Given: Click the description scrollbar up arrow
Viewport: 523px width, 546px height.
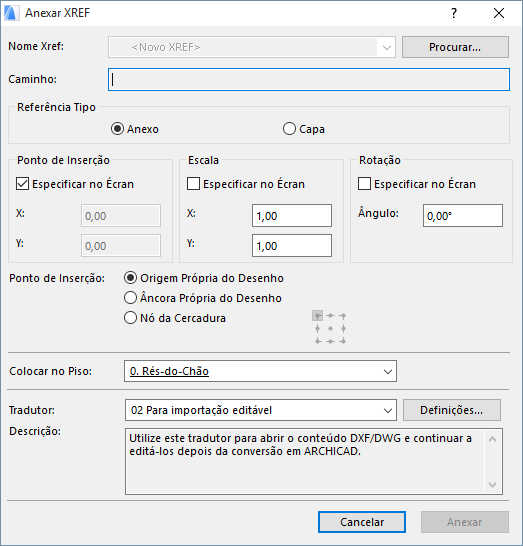Looking at the screenshot, I should pos(492,439).
